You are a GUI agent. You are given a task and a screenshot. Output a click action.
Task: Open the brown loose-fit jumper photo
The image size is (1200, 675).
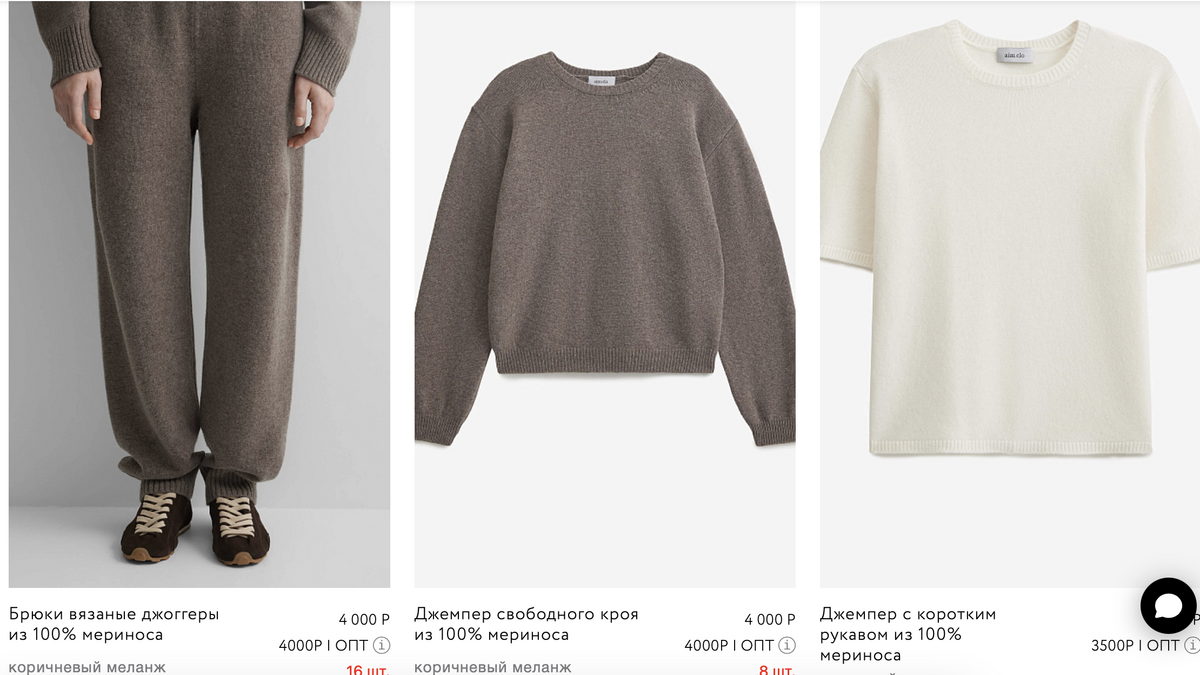click(x=605, y=294)
